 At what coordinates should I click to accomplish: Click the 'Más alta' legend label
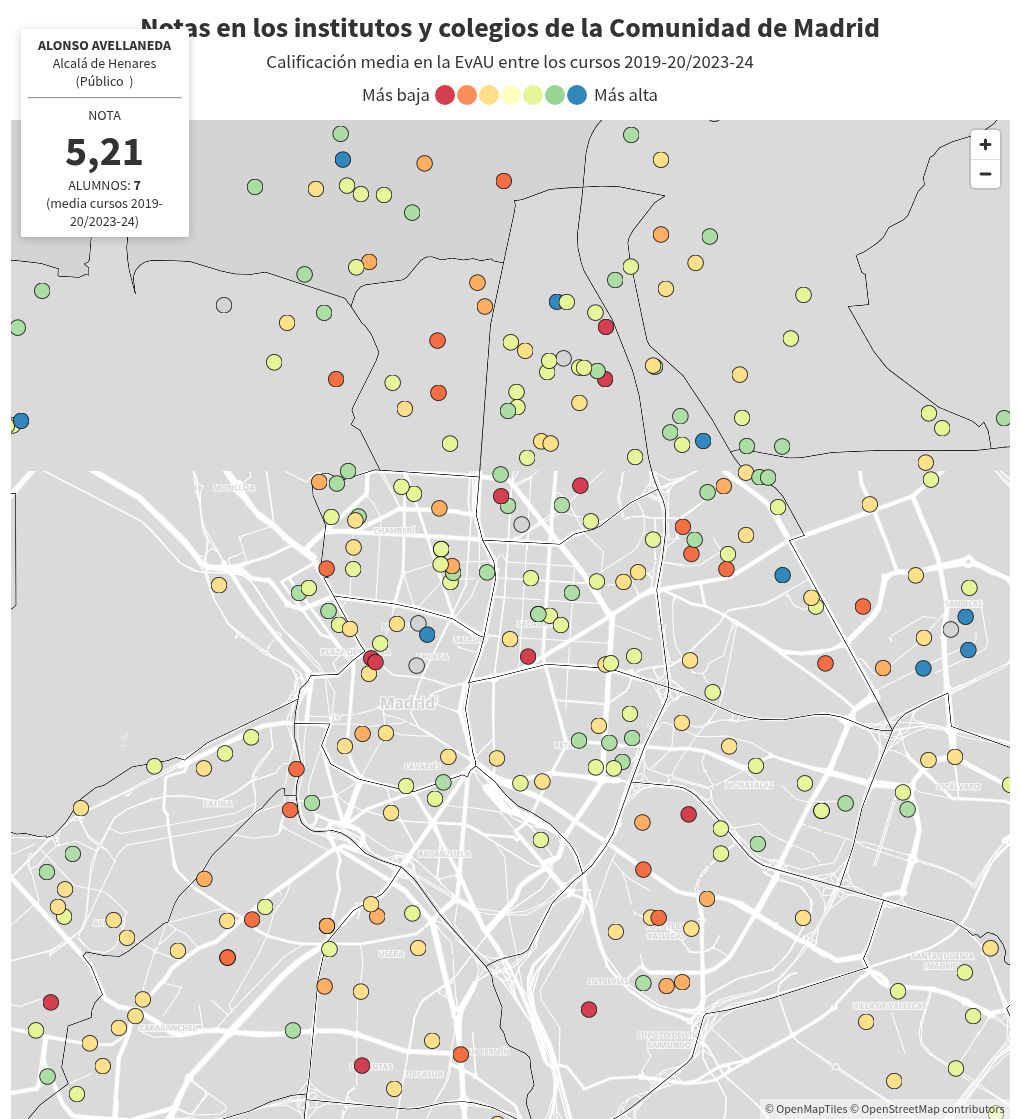(626, 95)
